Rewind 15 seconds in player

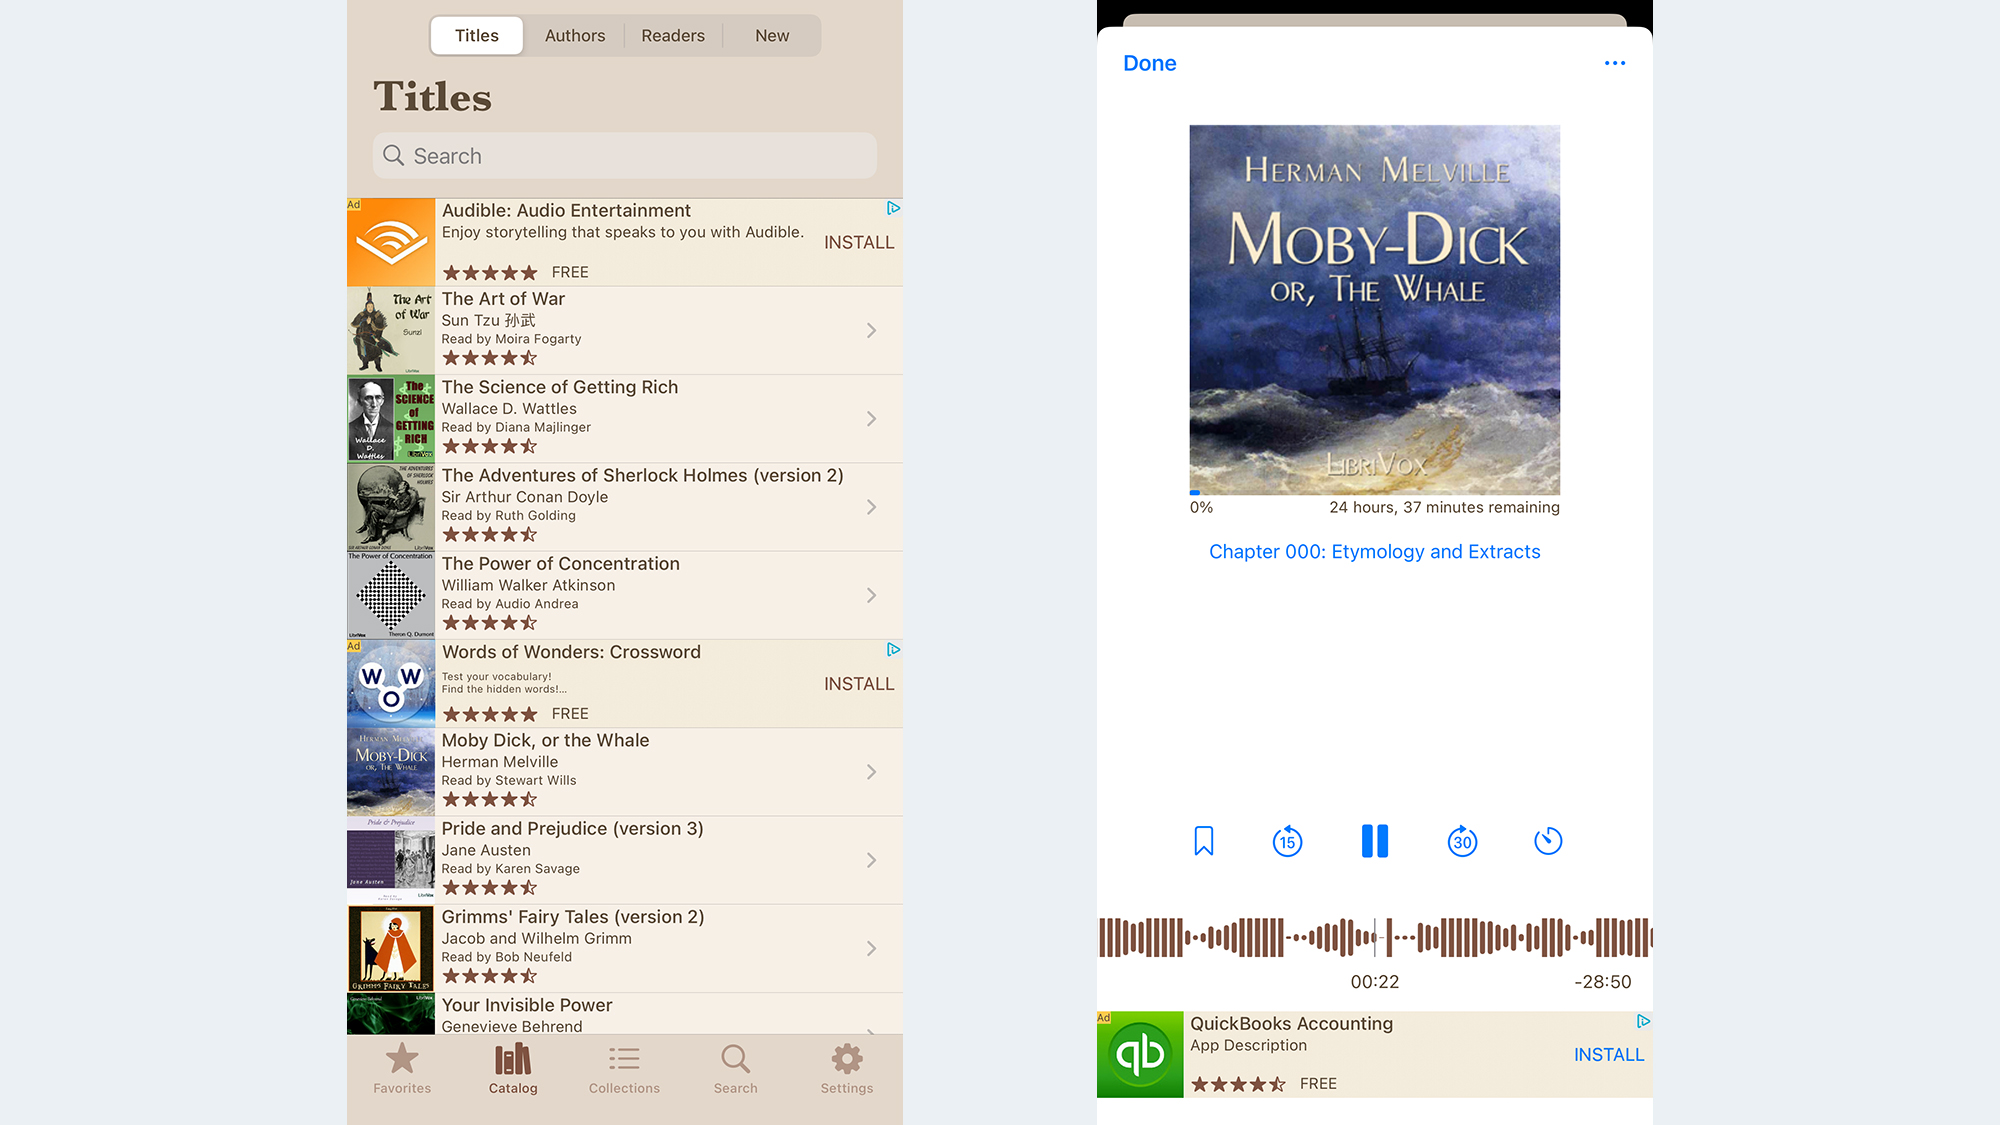click(x=1287, y=841)
